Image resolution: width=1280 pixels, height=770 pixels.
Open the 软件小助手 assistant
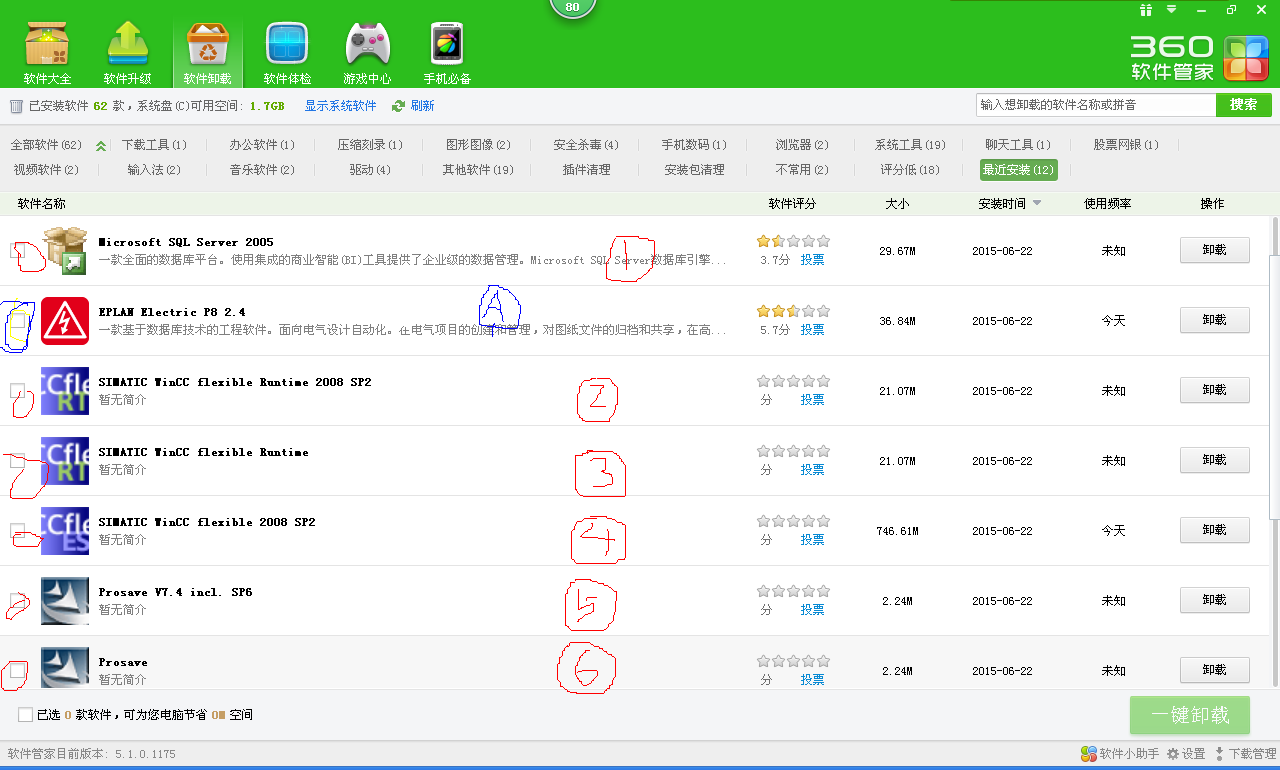[x=1120, y=754]
